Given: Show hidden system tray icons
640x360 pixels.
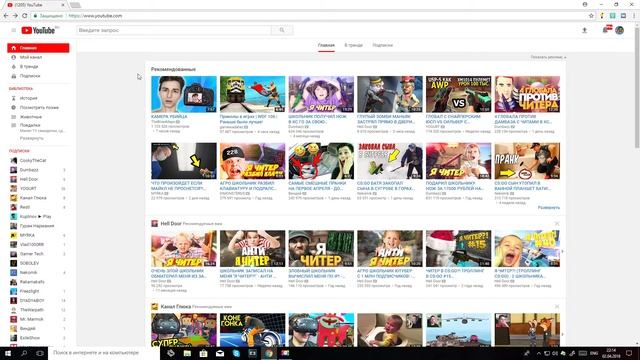Looking at the screenshot, I should [x=538, y=353].
